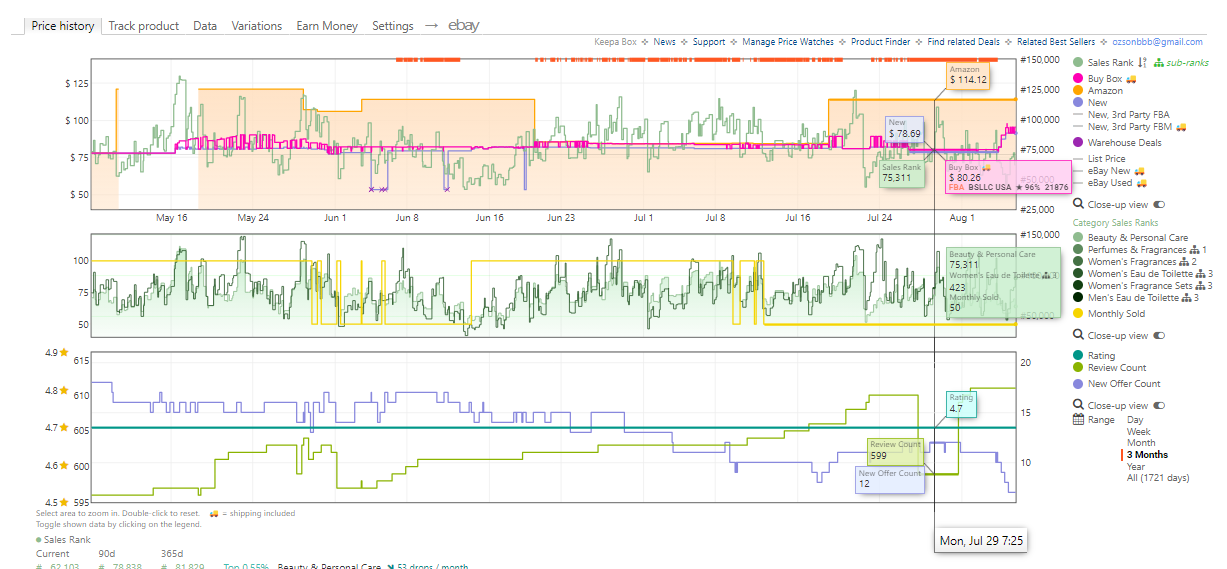Click the magnifier icon below New Offer Count
The width and height of the screenshot is (1227, 569).
pos(1078,405)
